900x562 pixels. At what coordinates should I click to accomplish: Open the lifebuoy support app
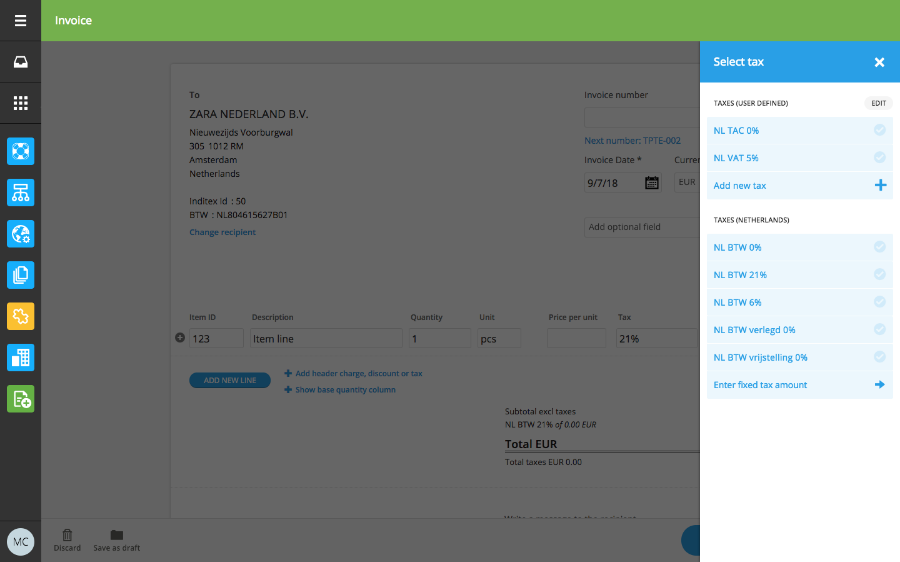21,152
